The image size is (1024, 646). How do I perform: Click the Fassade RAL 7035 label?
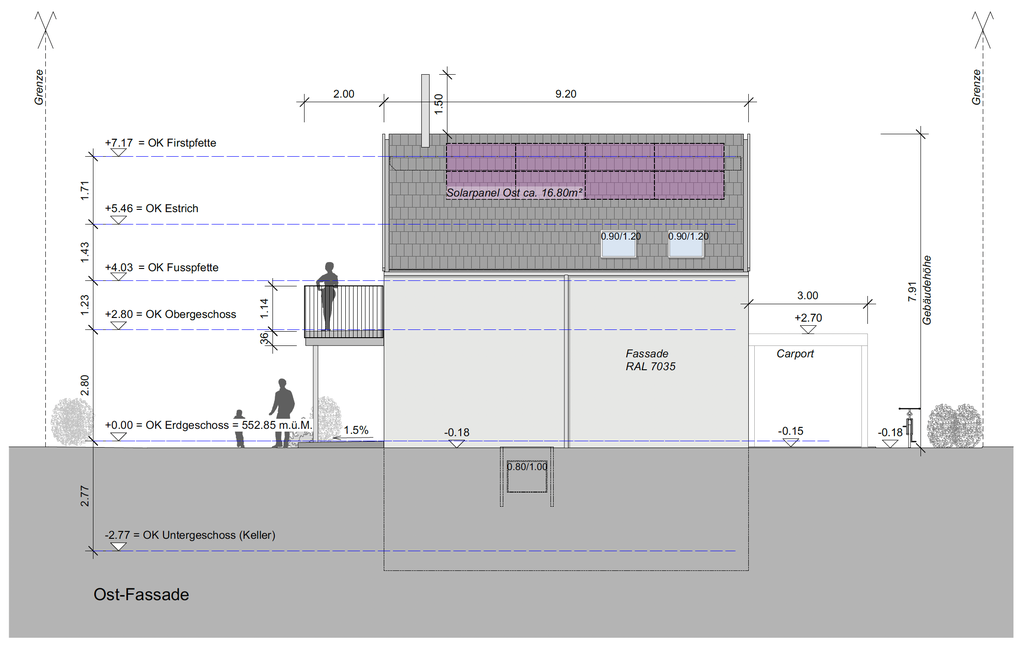click(650, 360)
